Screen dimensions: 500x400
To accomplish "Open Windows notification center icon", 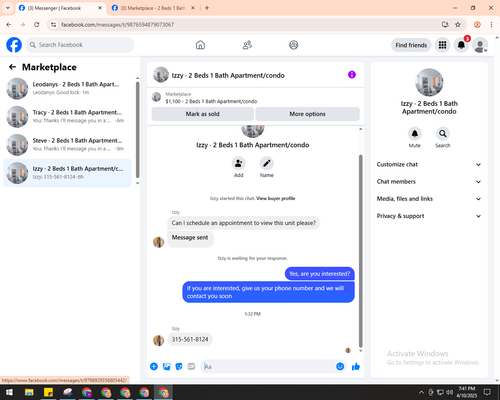I will coord(487,392).
